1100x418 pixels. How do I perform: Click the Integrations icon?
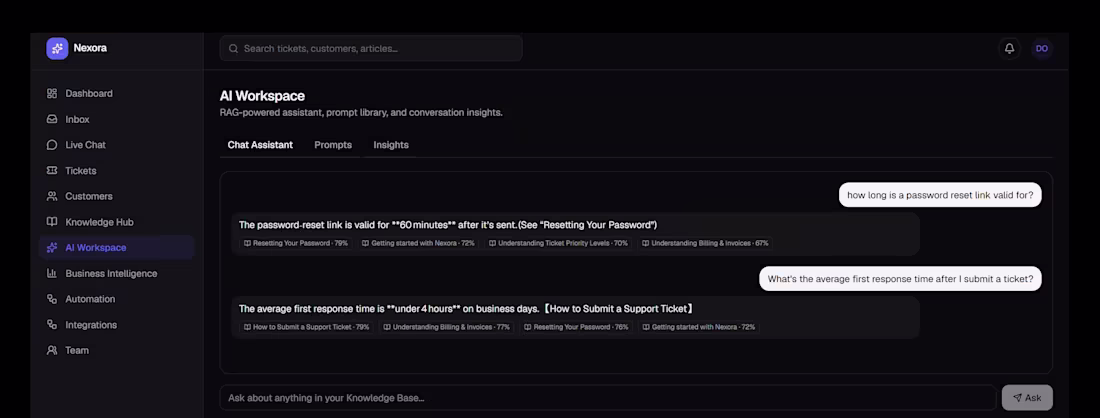[x=52, y=325]
